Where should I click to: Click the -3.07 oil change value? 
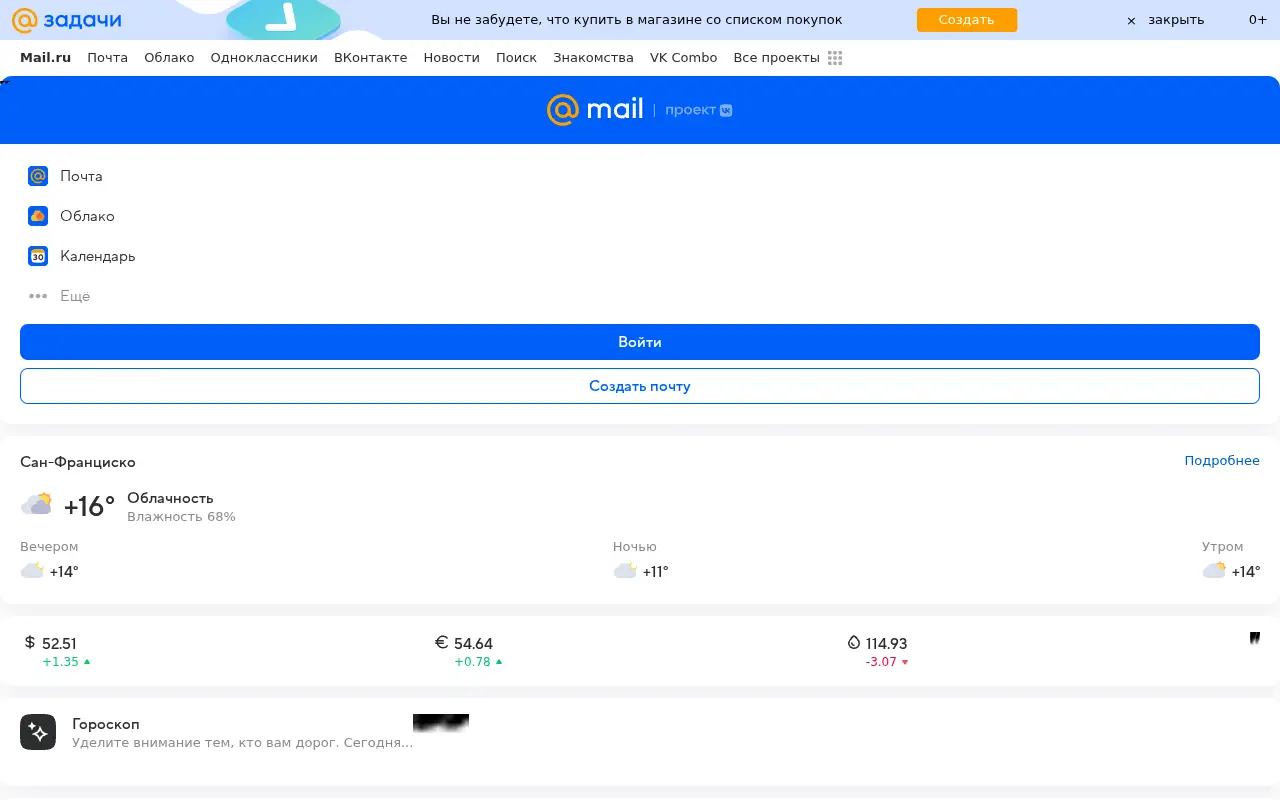[x=881, y=662]
